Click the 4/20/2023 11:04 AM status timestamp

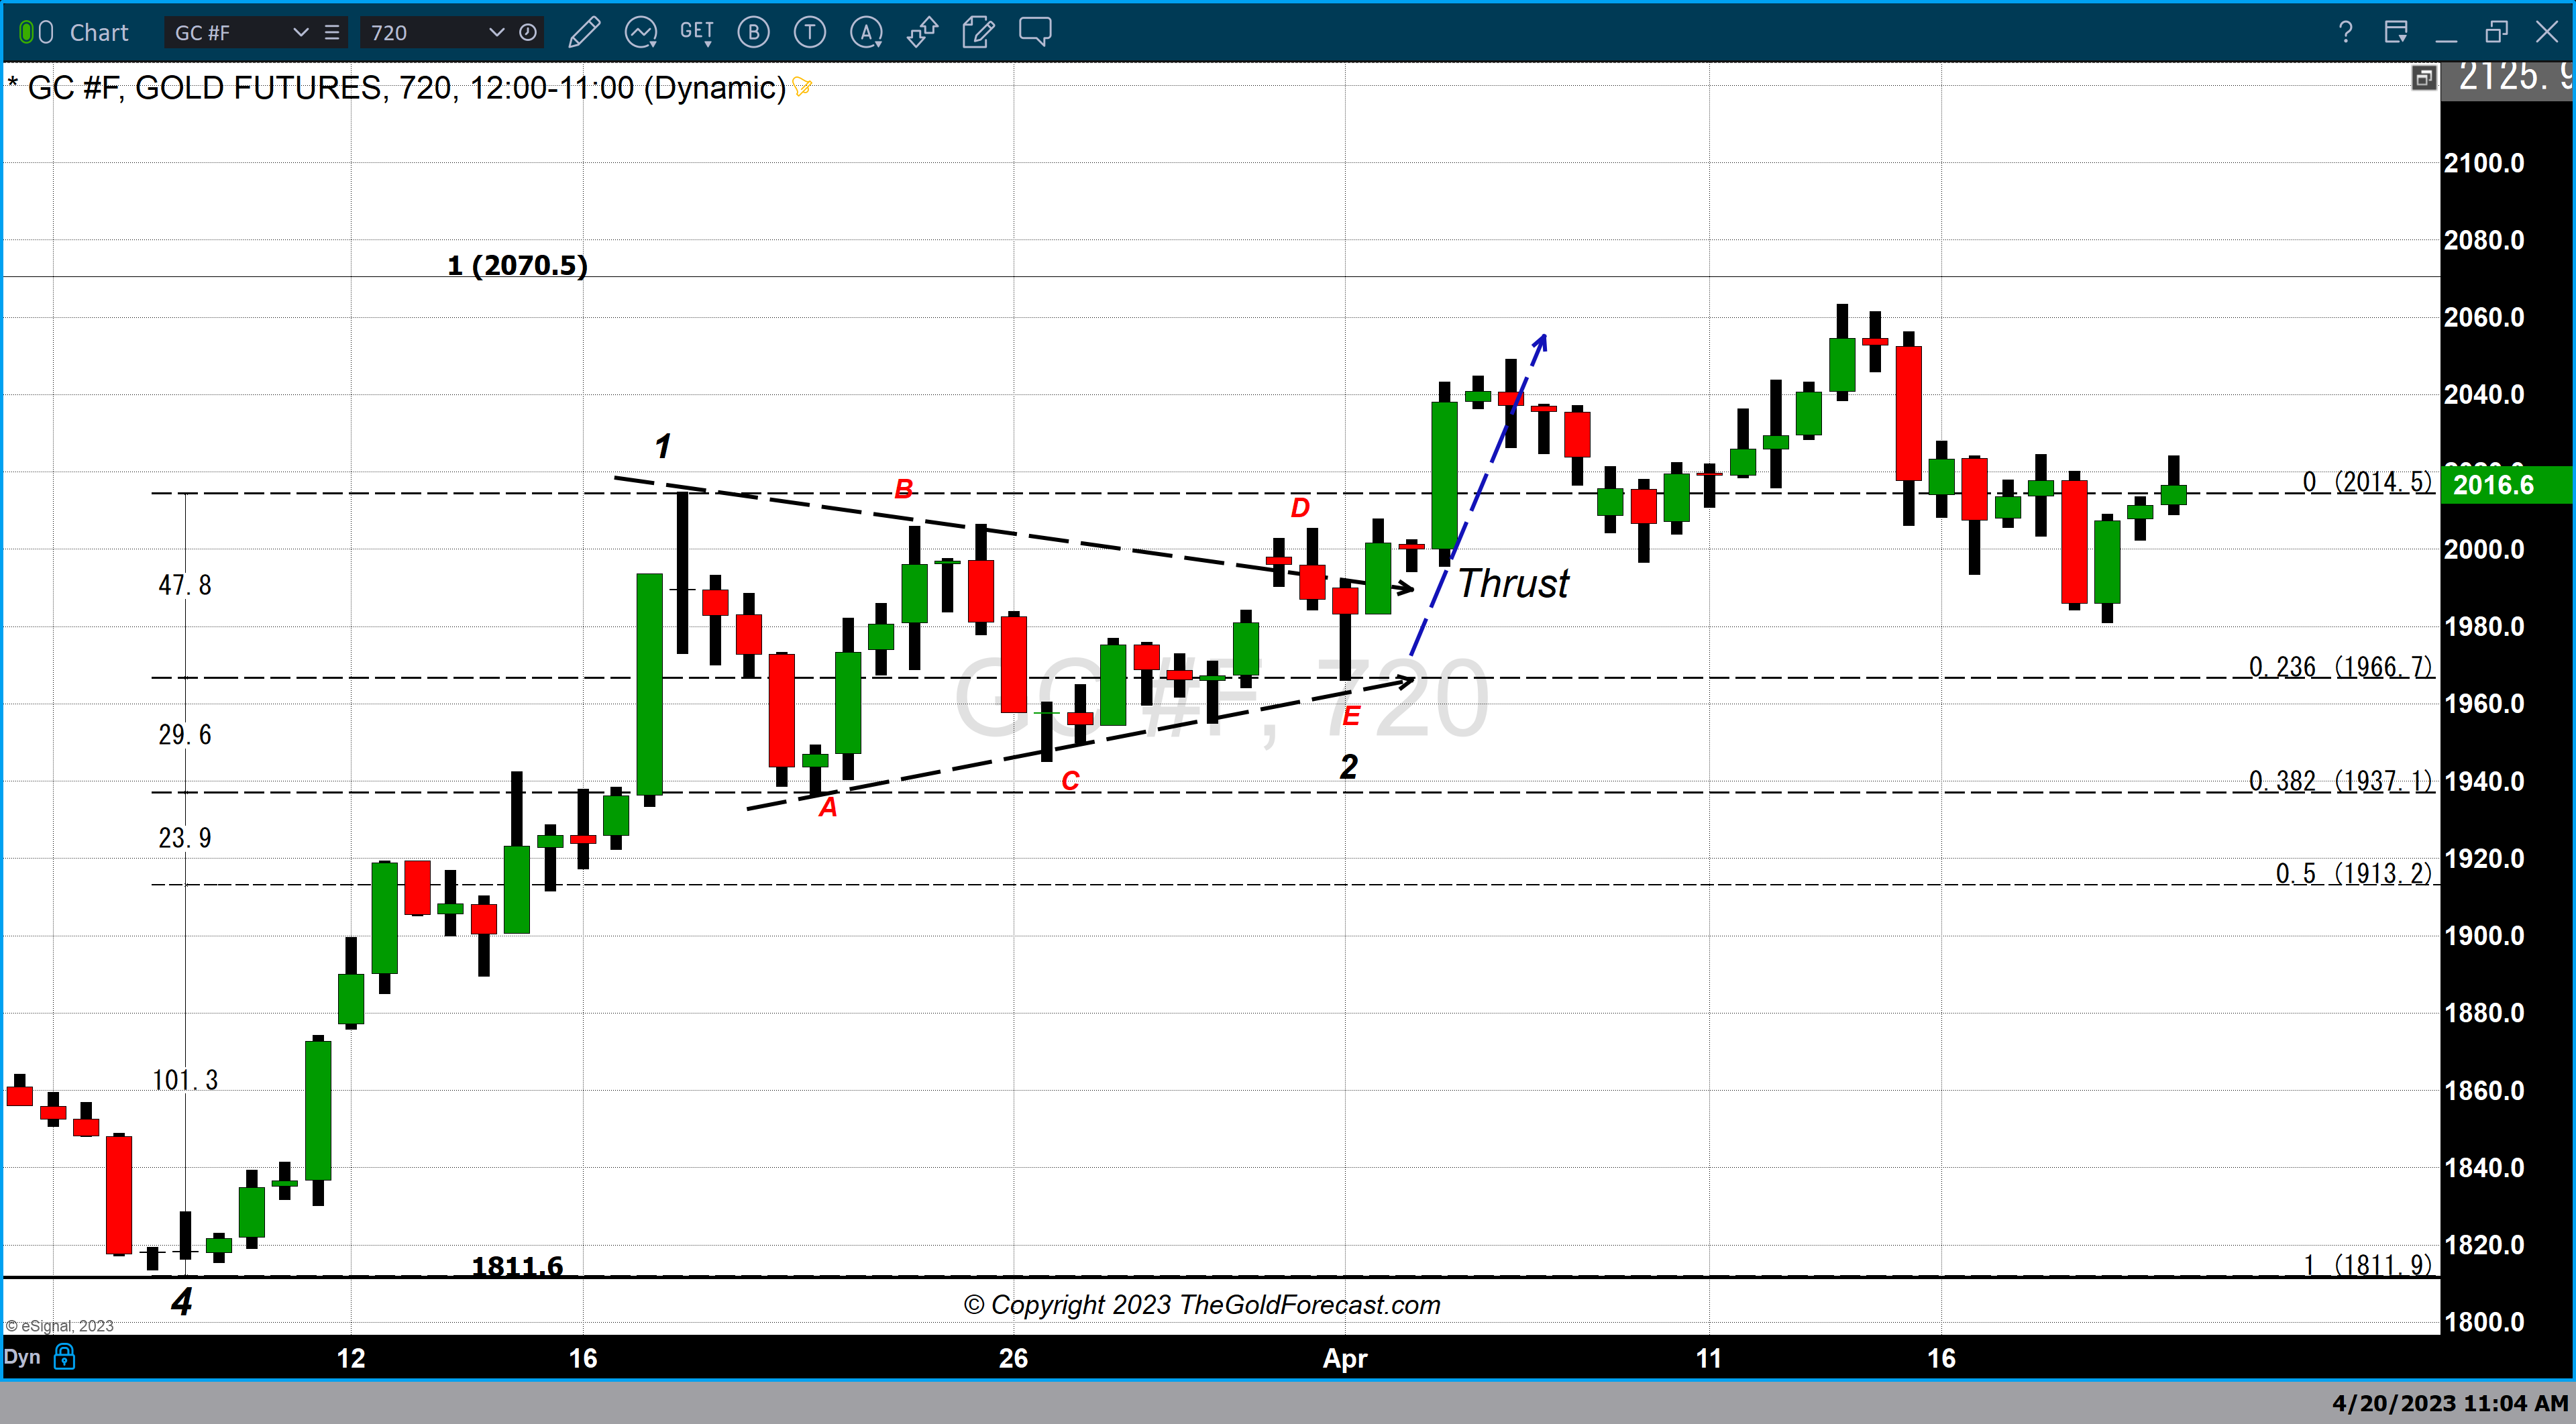pos(2451,1403)
